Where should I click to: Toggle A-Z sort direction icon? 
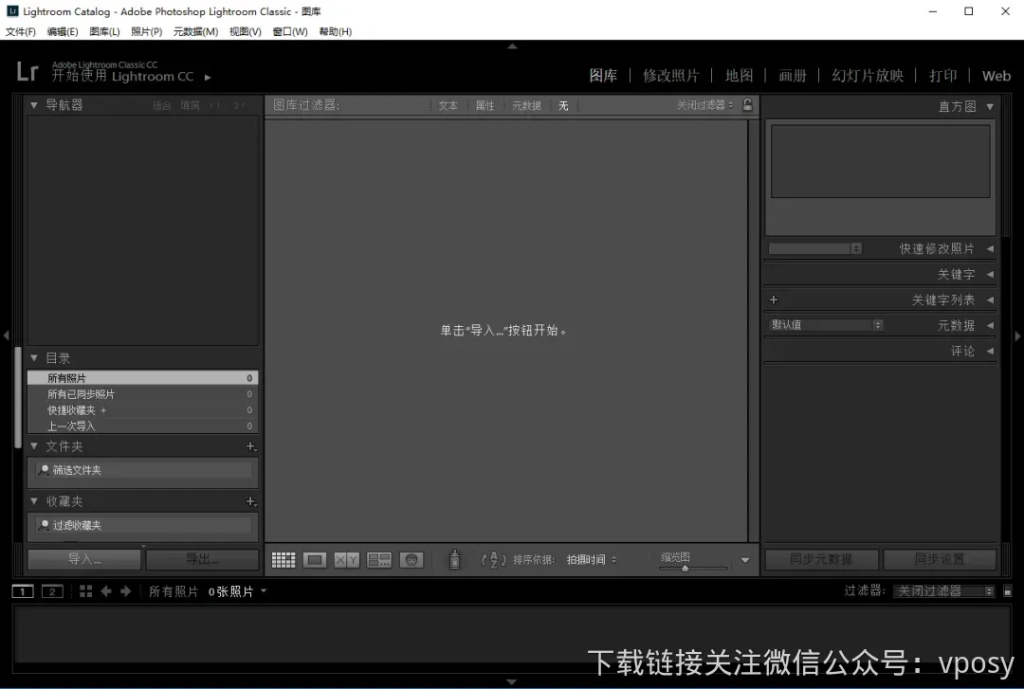tap(494, 560)
